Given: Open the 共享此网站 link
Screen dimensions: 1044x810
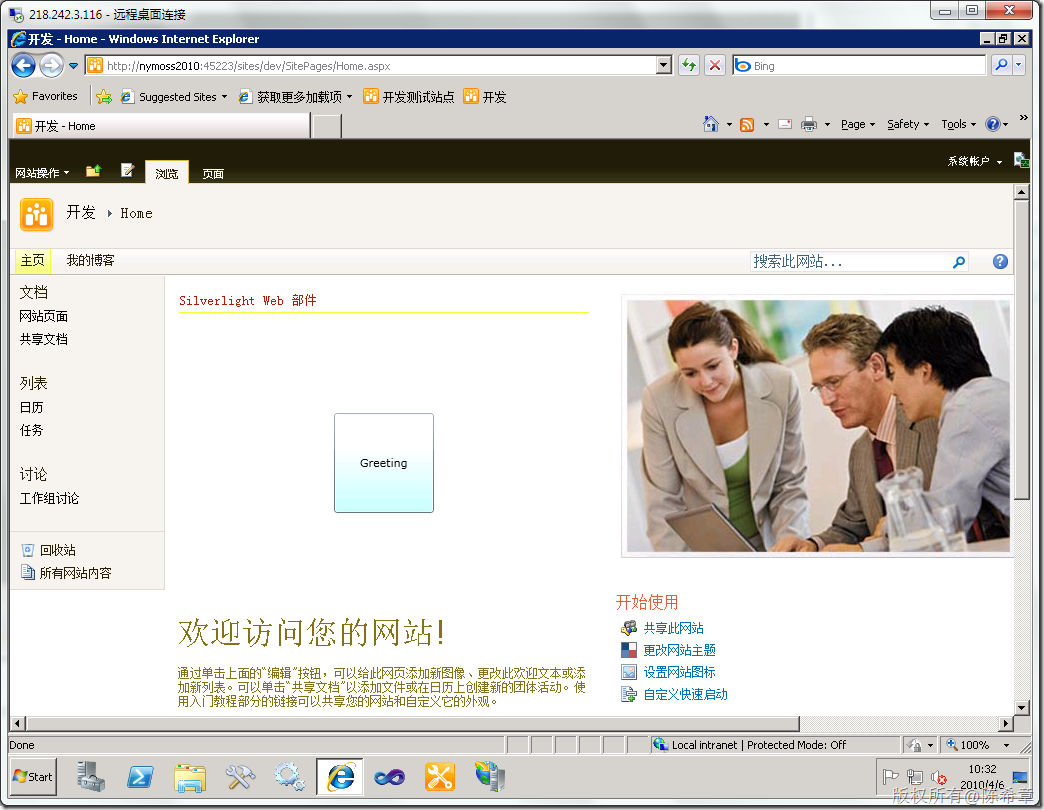Looking at the screenshot, I should (673, 628).
